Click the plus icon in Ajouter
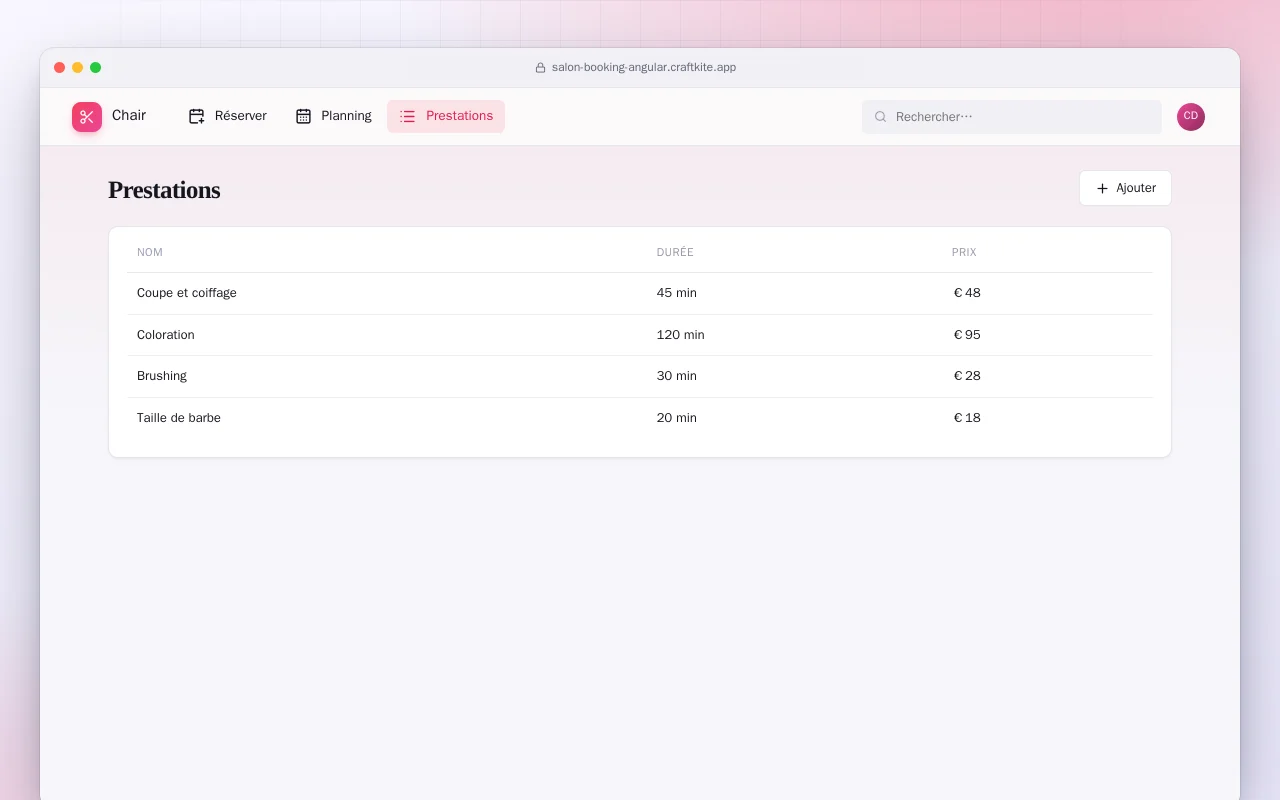Screen dimensions: 1280x800 (x=1102, y=188)
